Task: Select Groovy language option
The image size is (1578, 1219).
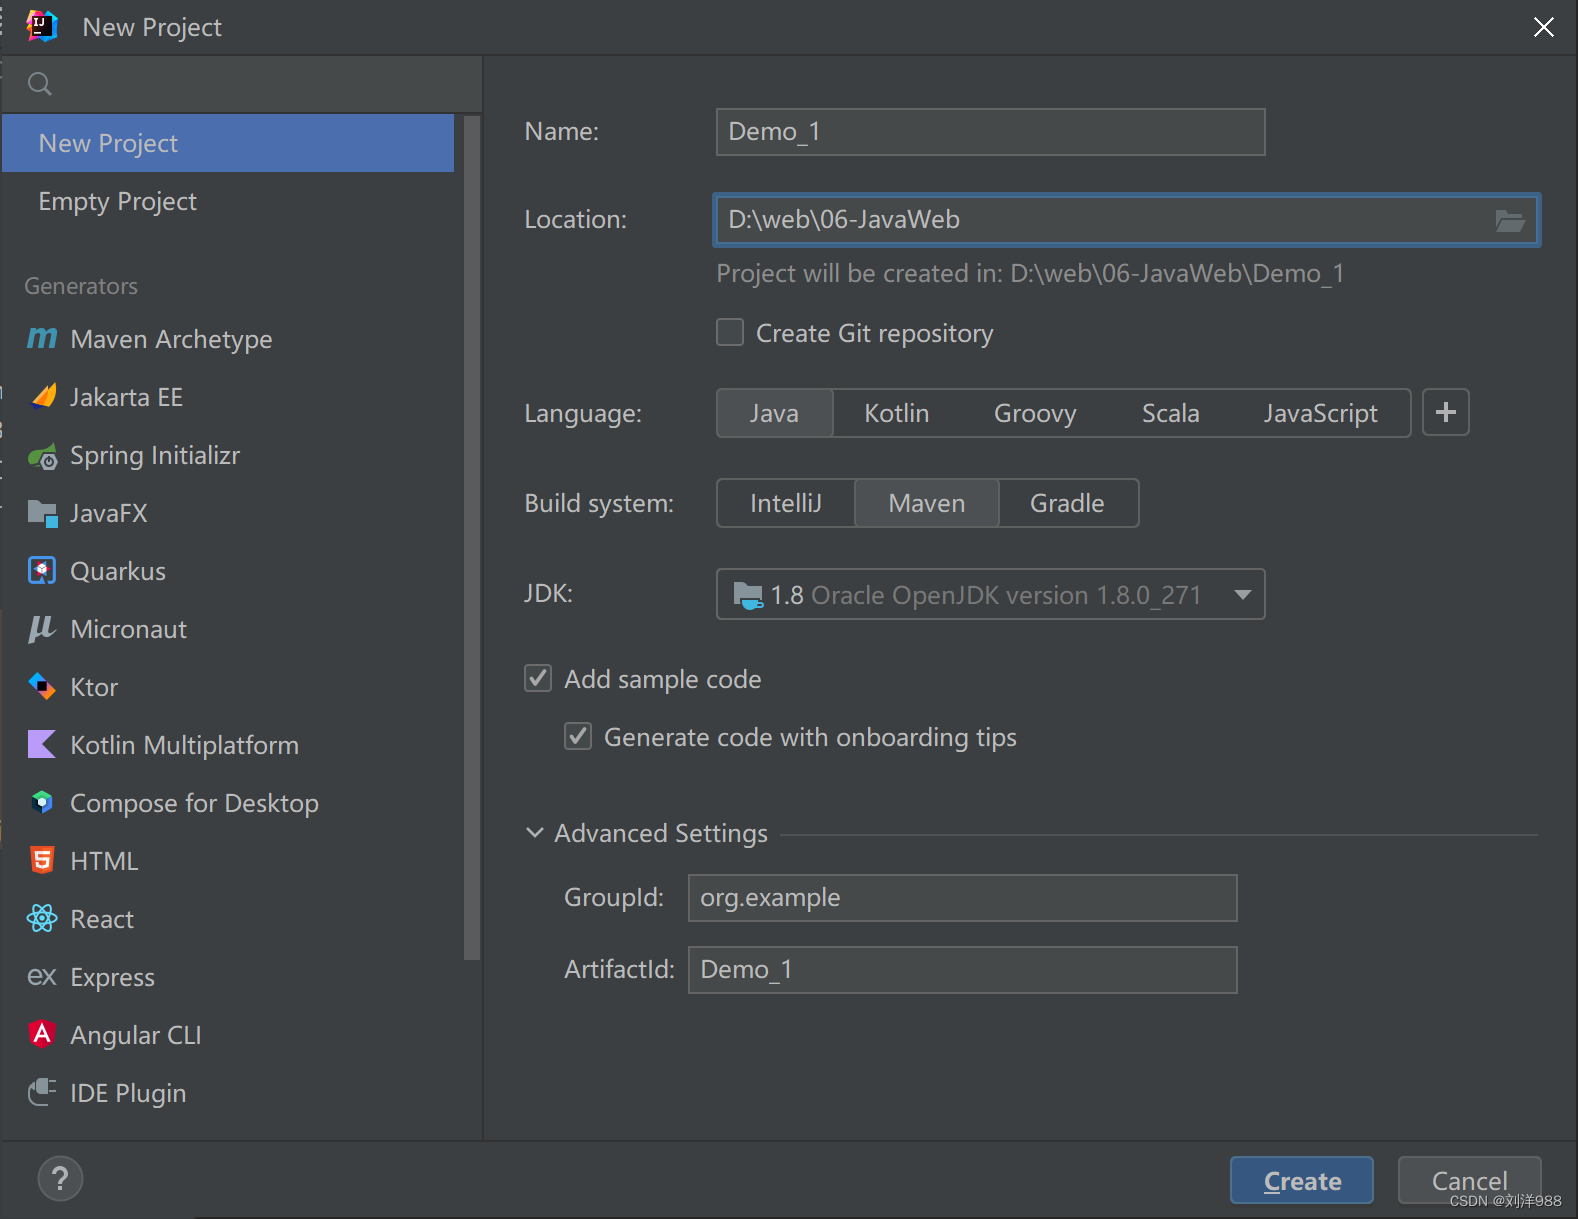Action: [x=1035, y=413]
